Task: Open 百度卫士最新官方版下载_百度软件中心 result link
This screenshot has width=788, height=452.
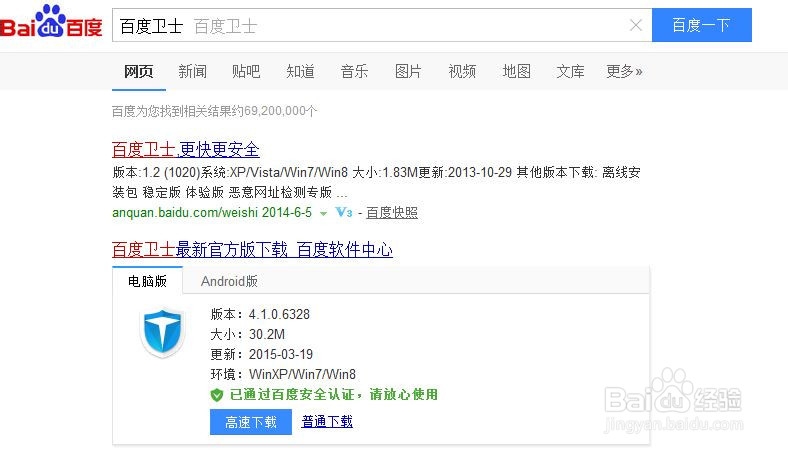Action: click(252, 249)
